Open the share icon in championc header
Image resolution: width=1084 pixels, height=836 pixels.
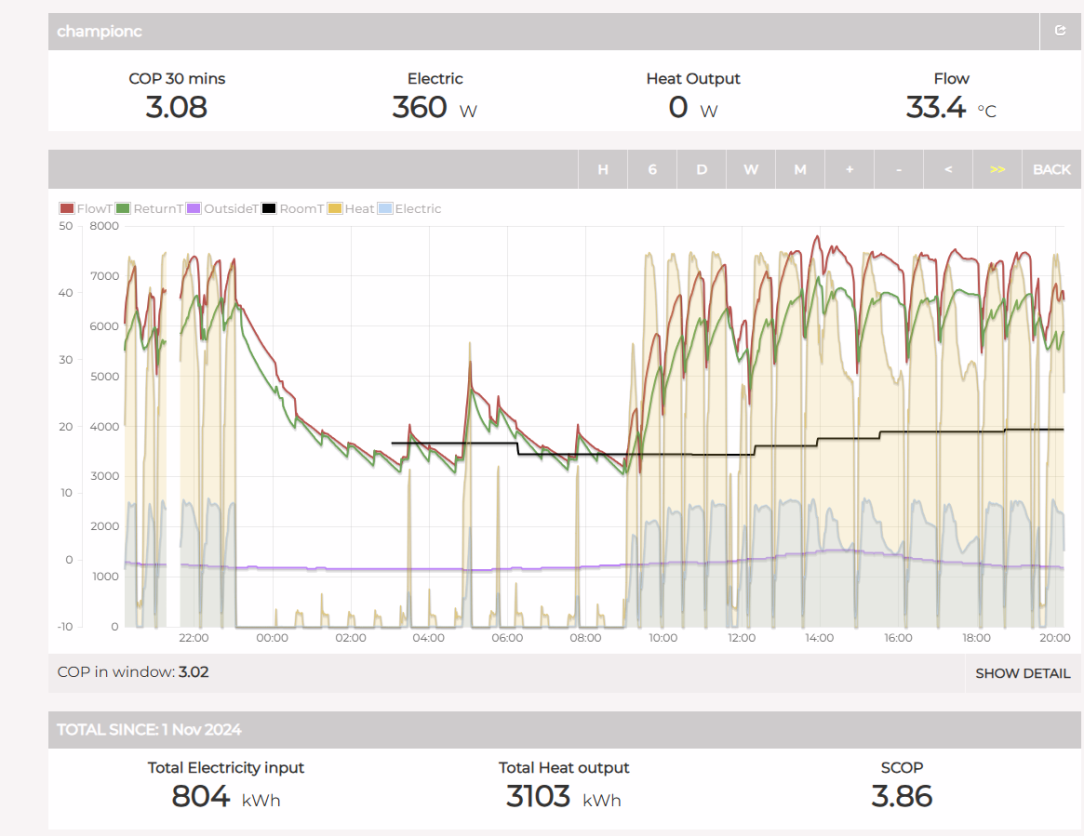pyautogui.click(x=1060, y=30)
